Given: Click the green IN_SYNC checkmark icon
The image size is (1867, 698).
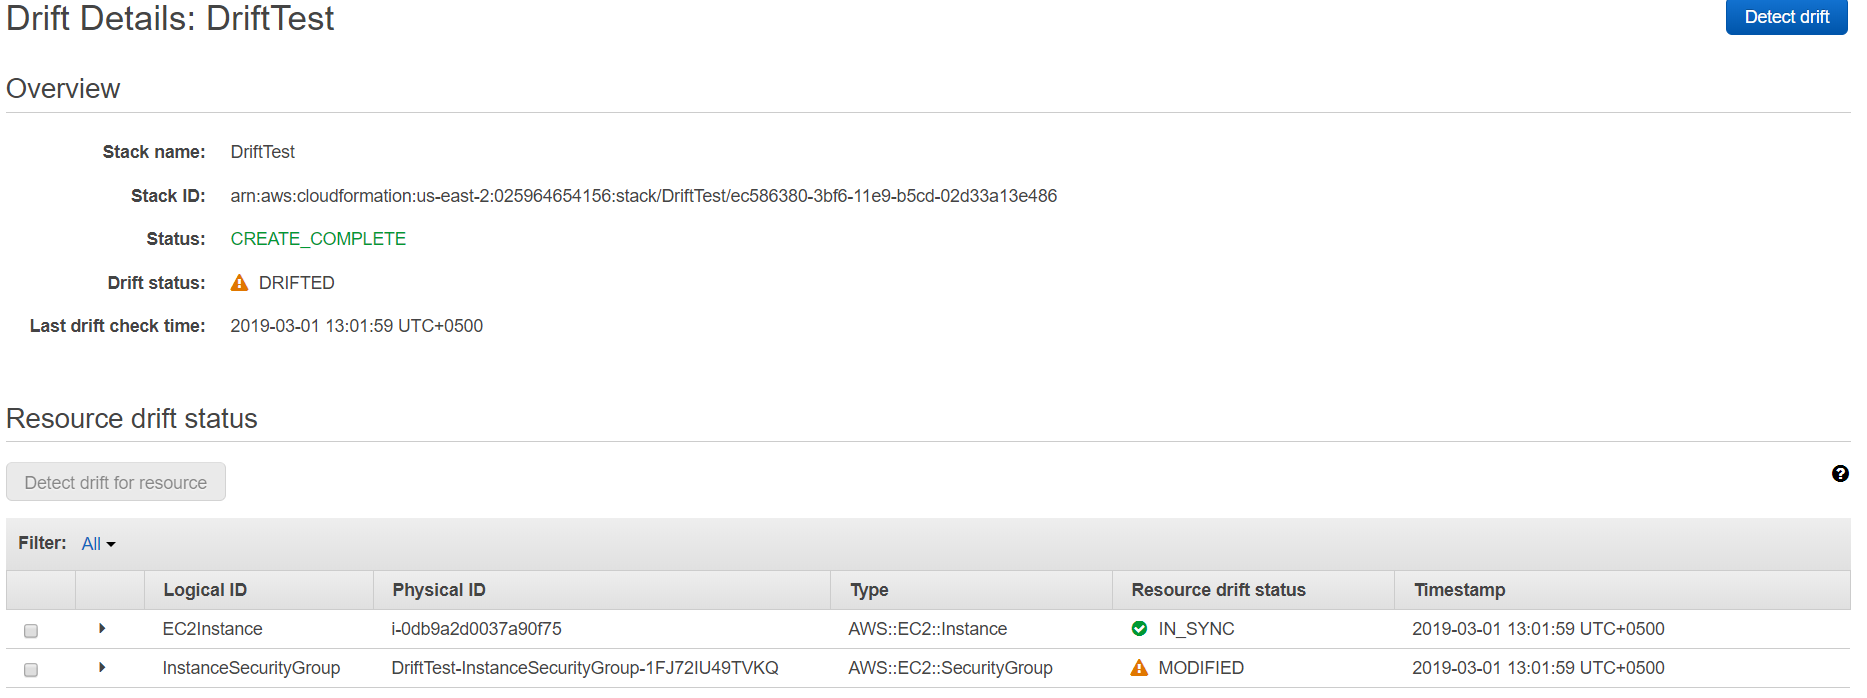Looking at the screenshot, I should (1139, 629).
